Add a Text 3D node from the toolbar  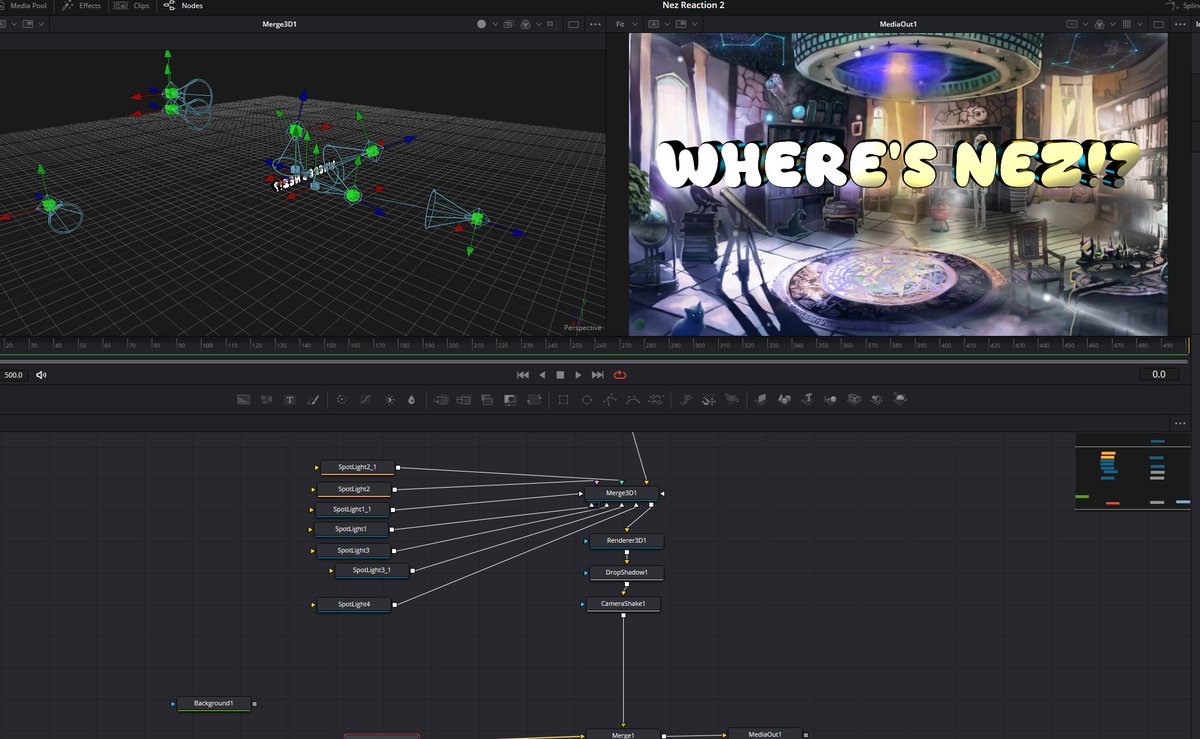pyautogui.click(x=808, y=400)
